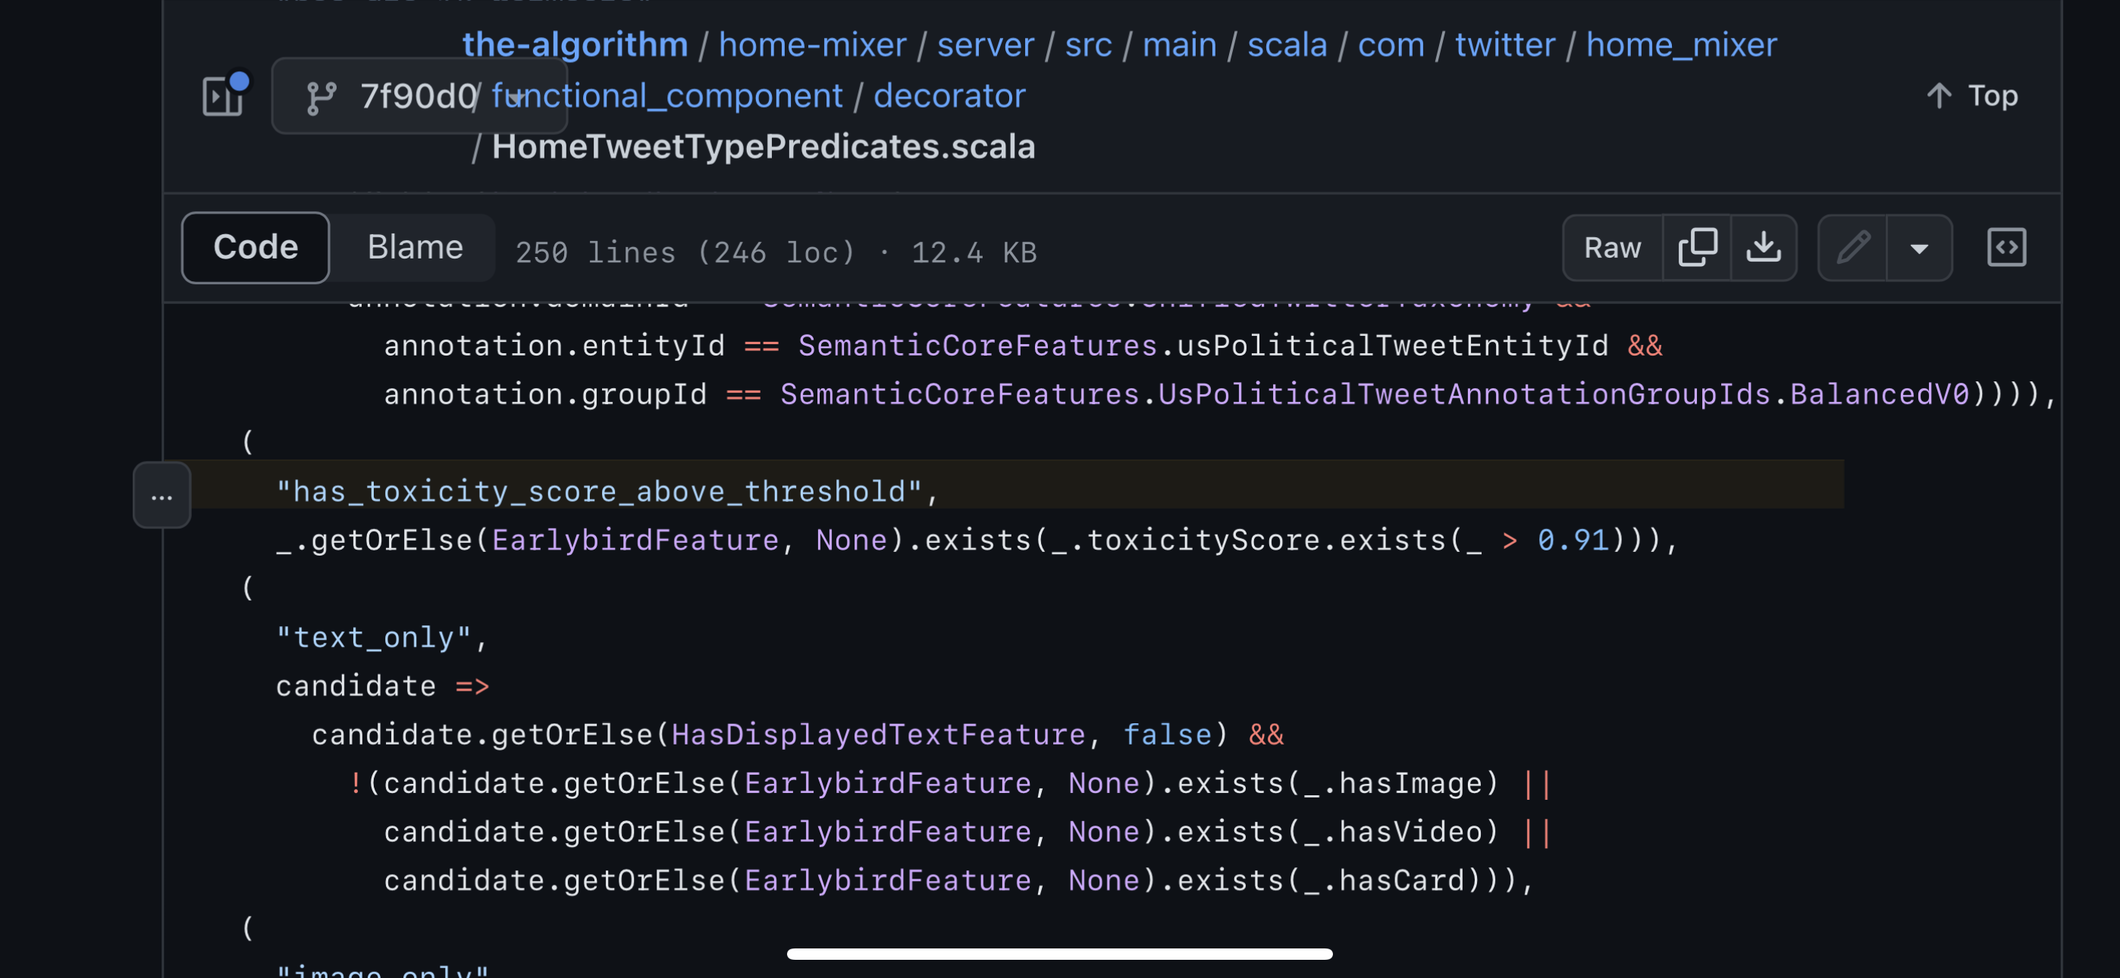Edit this file pencil icon

click(x=1853, y=247)
